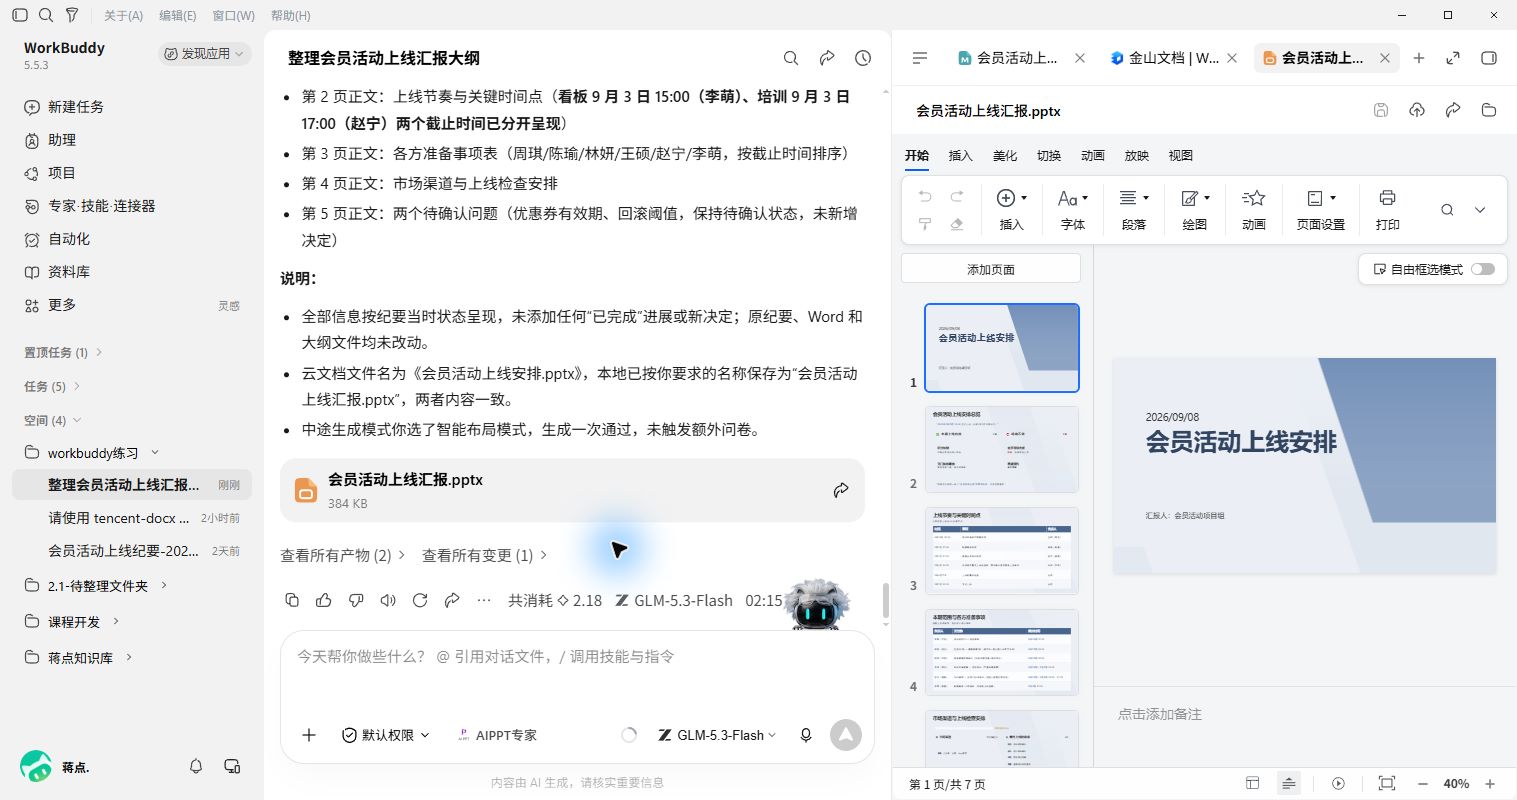Select the AIPPT专家 skill chip
1517x800 pixels.
coord(496,735)
